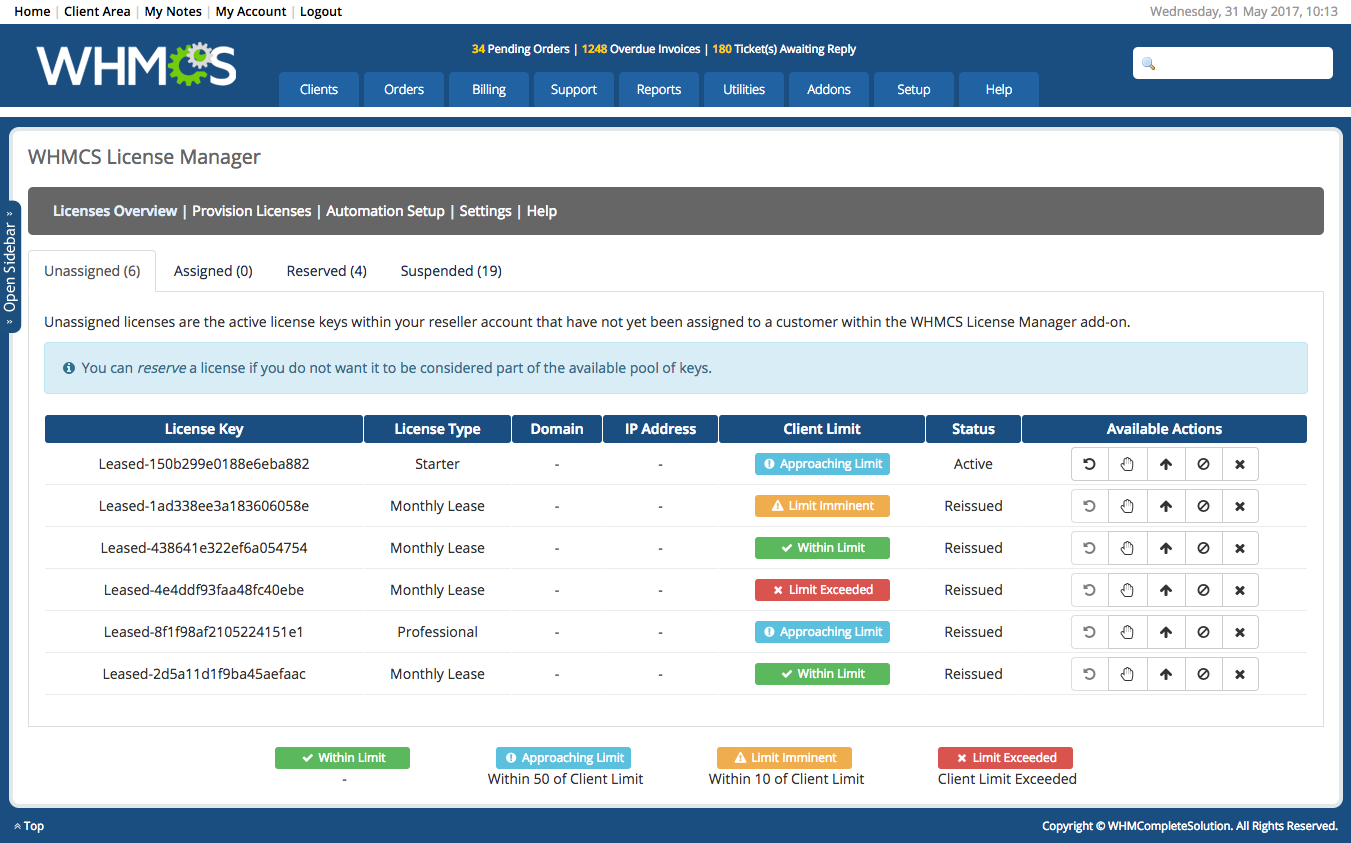Open the Utilities menu
The image size is (1351, 843).
click(744, 89)
